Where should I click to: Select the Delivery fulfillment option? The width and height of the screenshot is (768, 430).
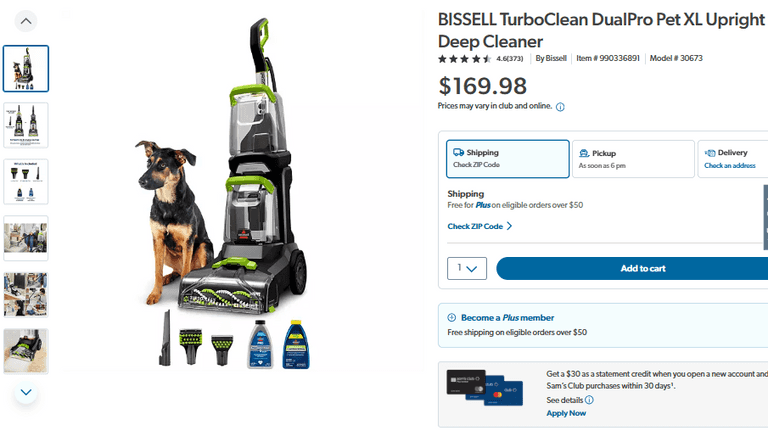733,159
